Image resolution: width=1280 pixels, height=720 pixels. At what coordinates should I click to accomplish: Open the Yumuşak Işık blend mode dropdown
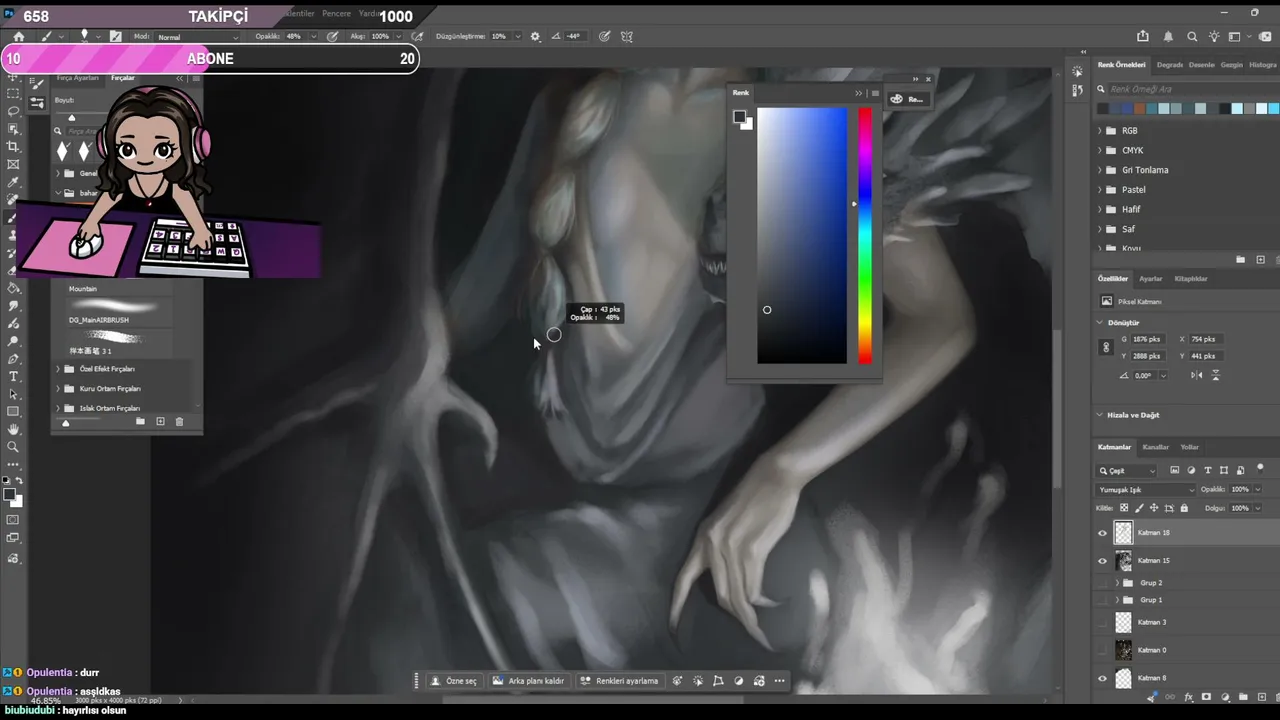point(1146,490)
